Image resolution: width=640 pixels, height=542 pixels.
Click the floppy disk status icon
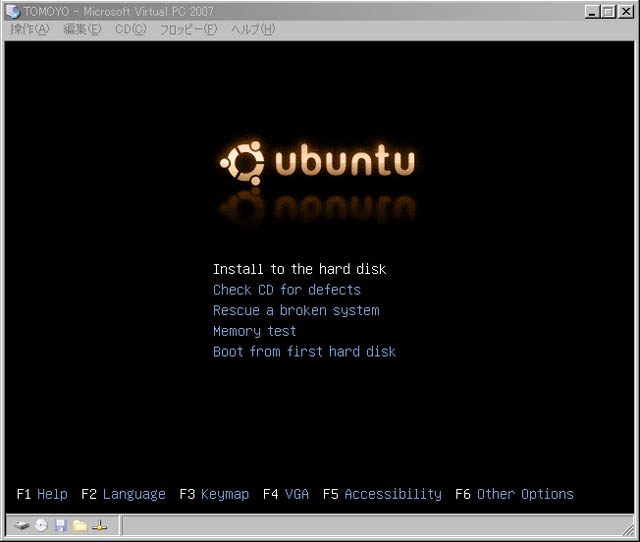pos(60,525)
